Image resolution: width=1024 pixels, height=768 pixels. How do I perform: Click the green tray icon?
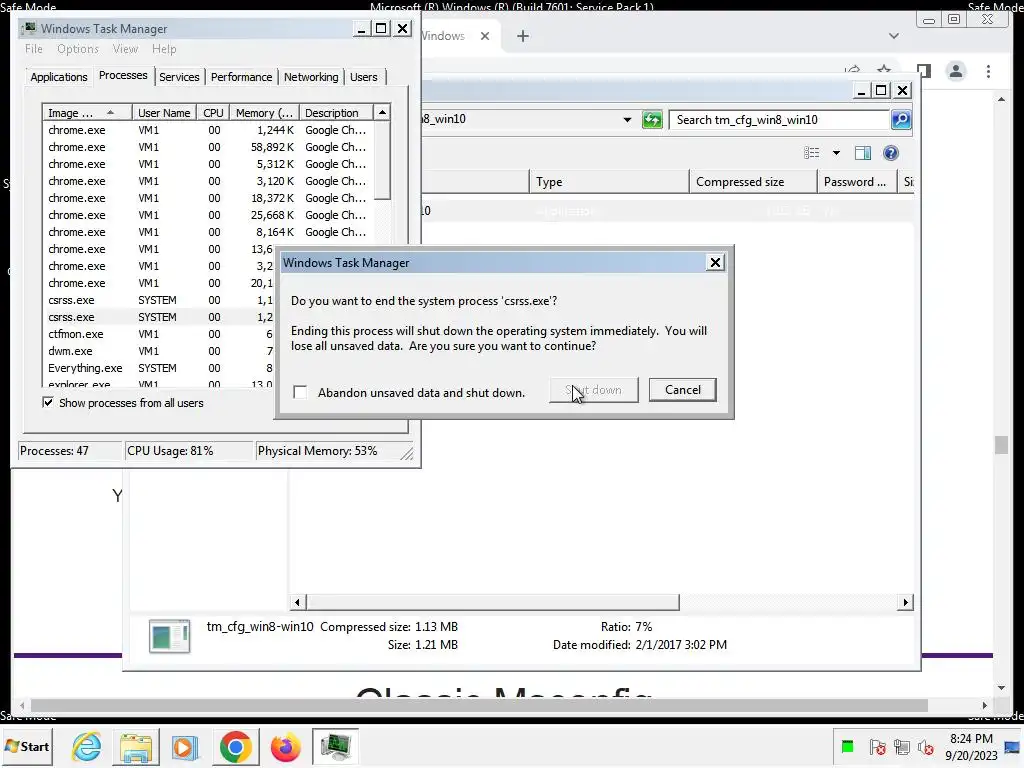[848, 746]
